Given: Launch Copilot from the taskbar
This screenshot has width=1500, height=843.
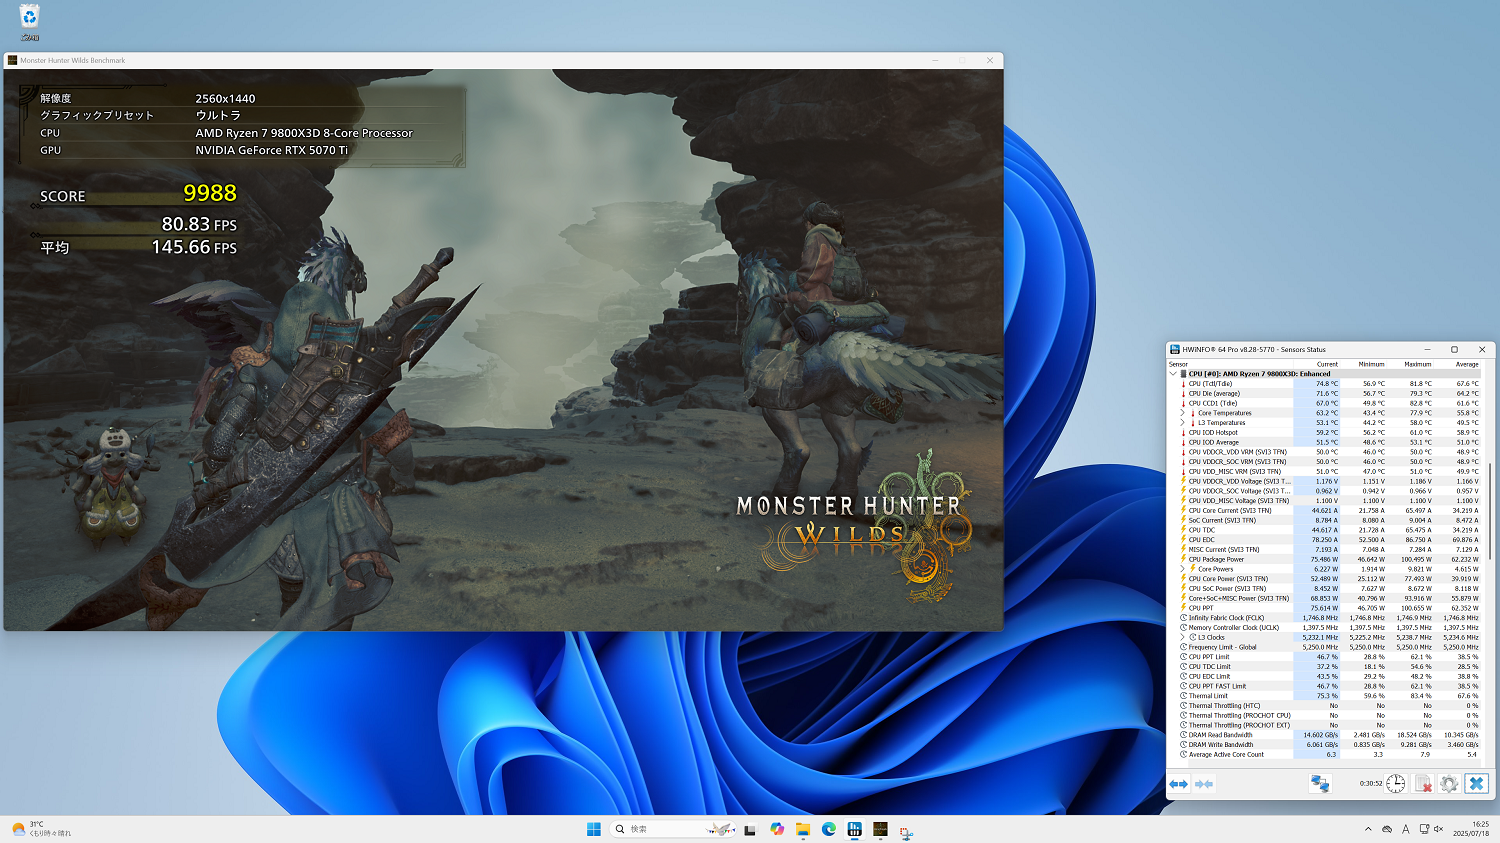Looking at the screenshot, I should pyautogui.click(x=777, y=829).
